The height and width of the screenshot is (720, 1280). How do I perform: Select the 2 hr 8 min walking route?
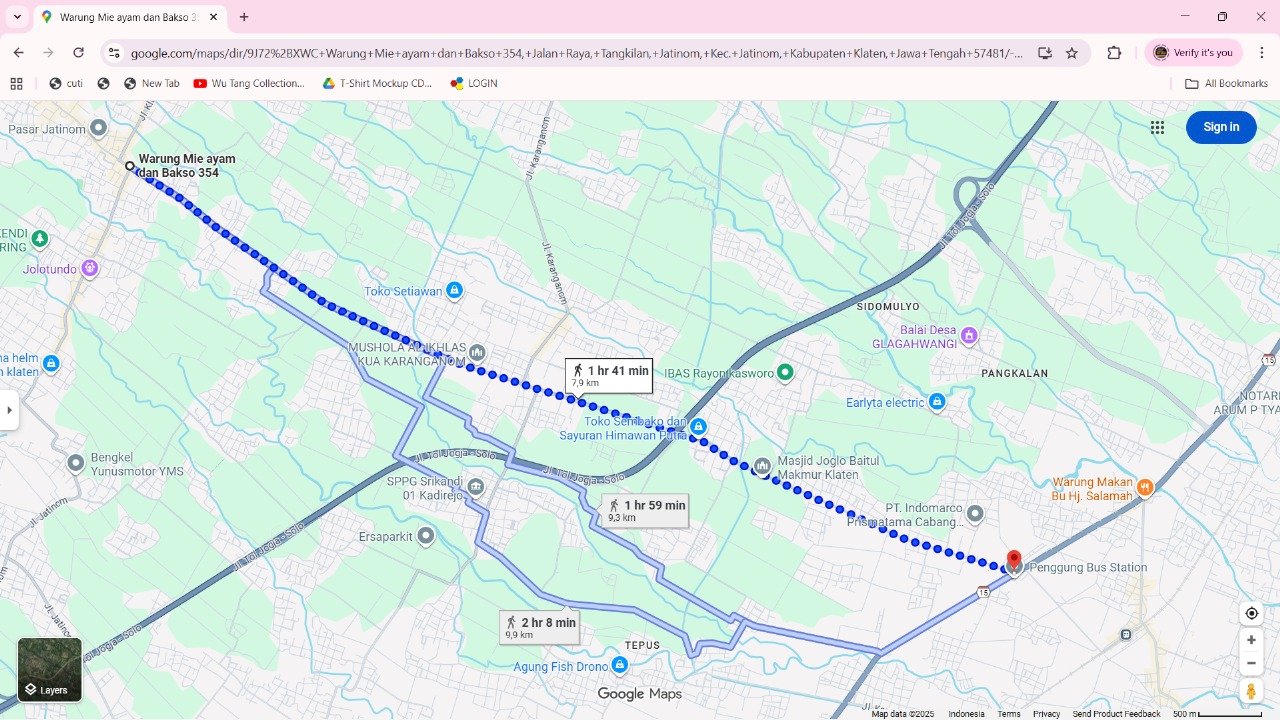[539, 627]
